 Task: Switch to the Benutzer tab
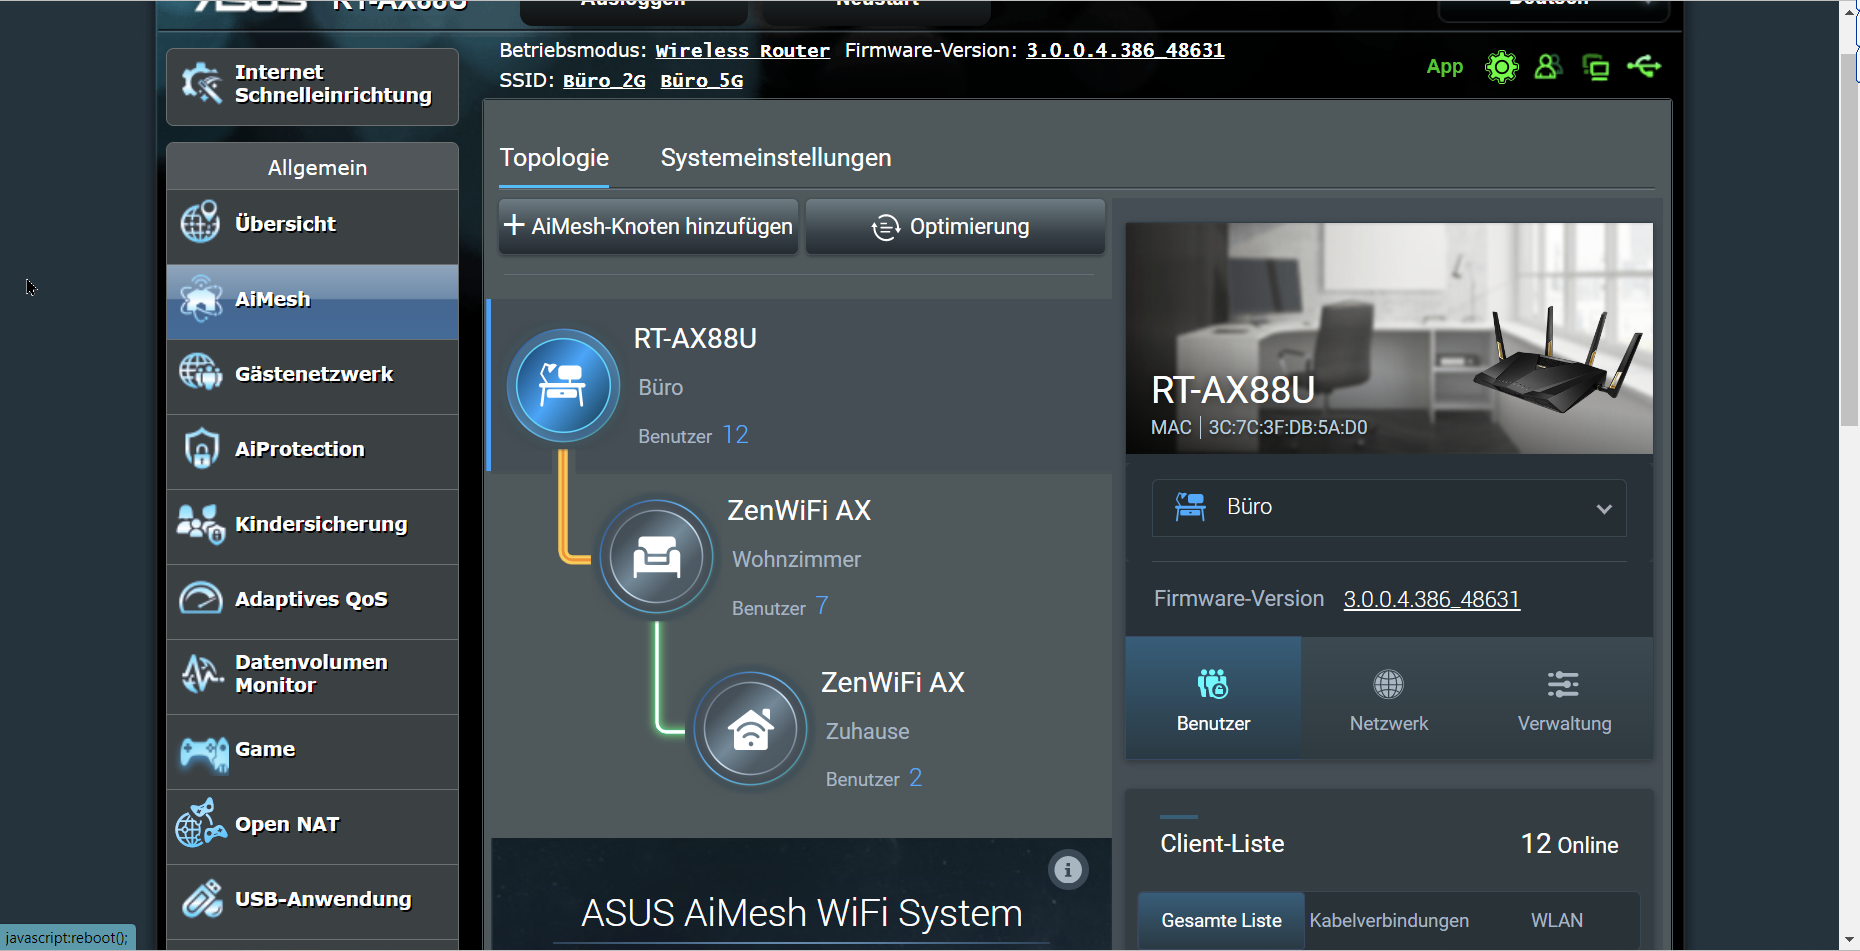[x=1213, y=699]
